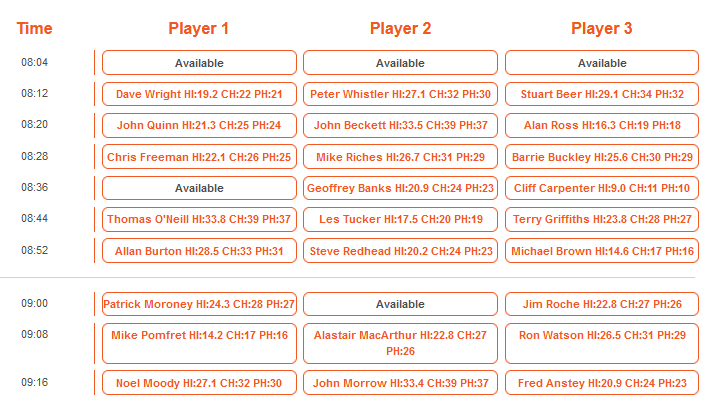Open Alastair MacArthur's 09:08 booking
The image size is (724, 404).
400,344
